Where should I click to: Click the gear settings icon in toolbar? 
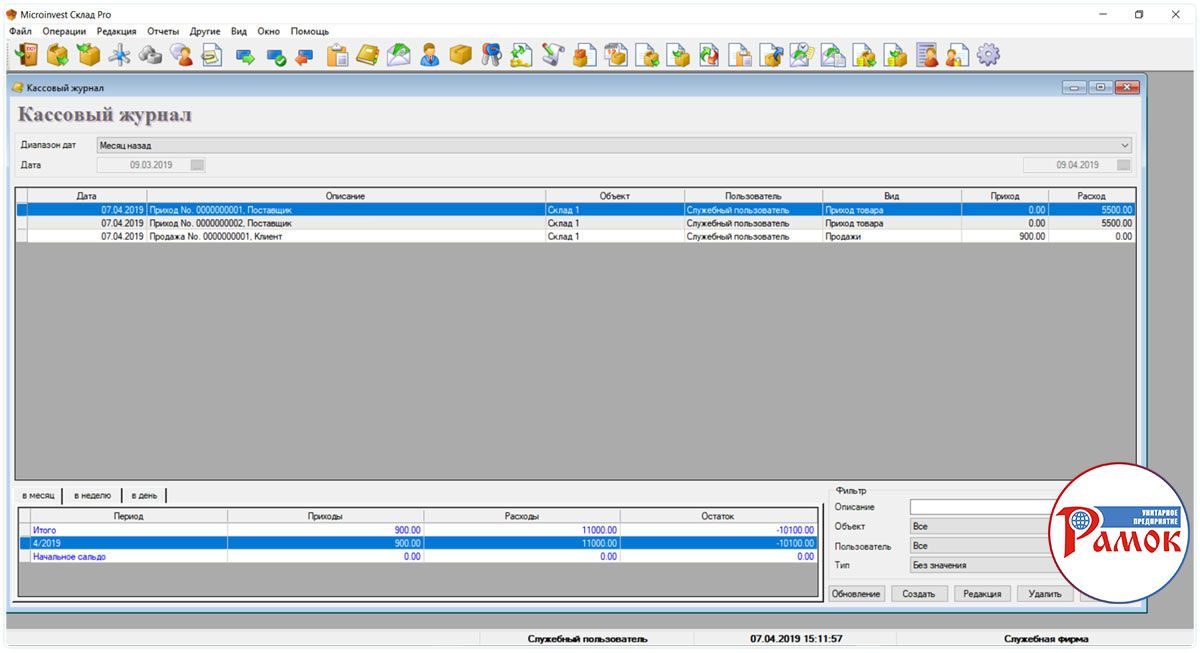coord(988,55)
